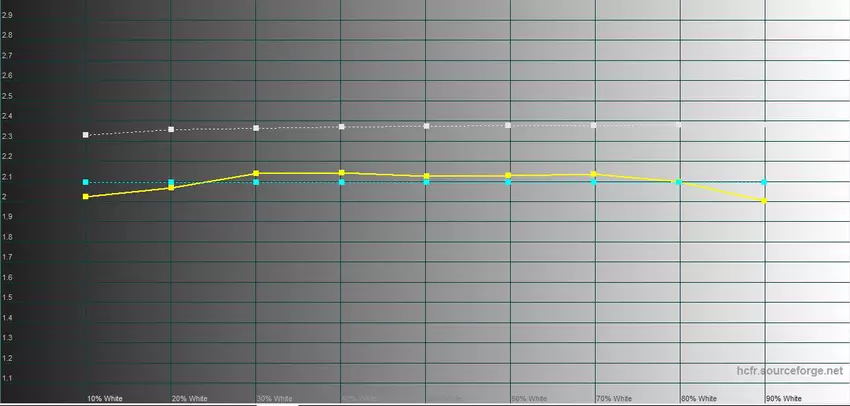850x406 pixels.
Task: Click the 1.1 value on the y-axis
Action: (8, 378)
